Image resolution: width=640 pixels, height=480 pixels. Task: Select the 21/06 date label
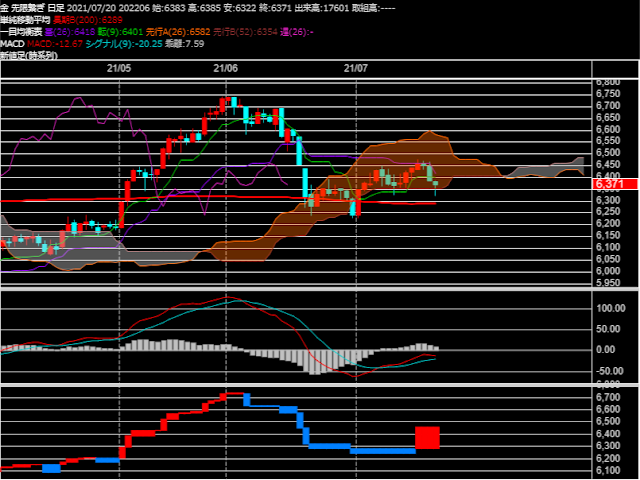[225, 68]
